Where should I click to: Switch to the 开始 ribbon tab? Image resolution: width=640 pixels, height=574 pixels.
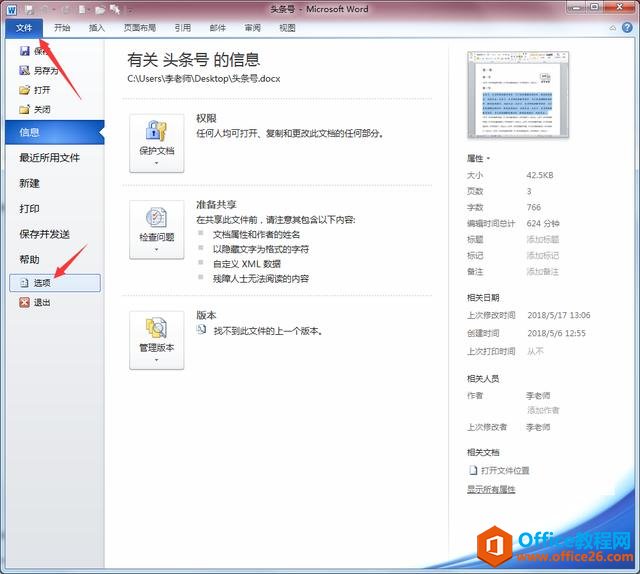click(62, 28)
